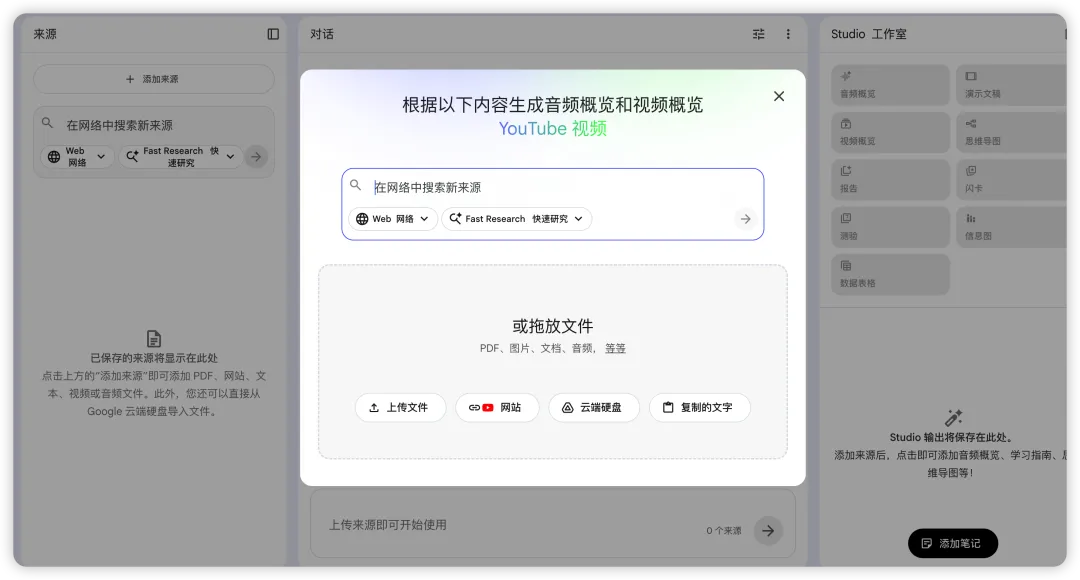Open the chat three-dot menu
1080x580 pixels.
coord(788,34)
